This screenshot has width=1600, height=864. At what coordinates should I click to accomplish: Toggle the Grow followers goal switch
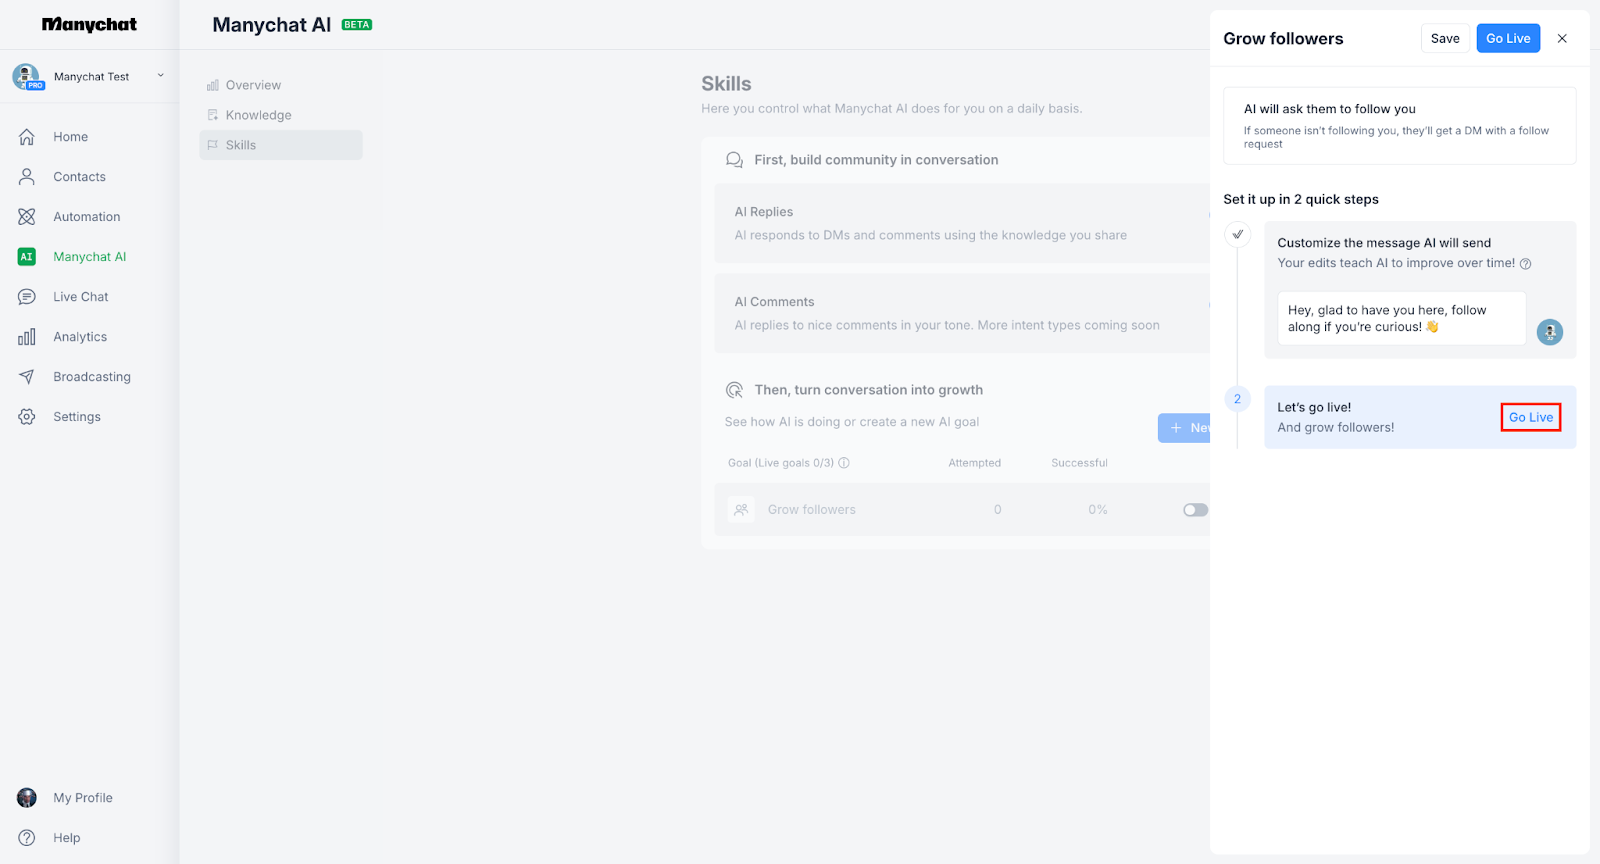pos(1195,510)
